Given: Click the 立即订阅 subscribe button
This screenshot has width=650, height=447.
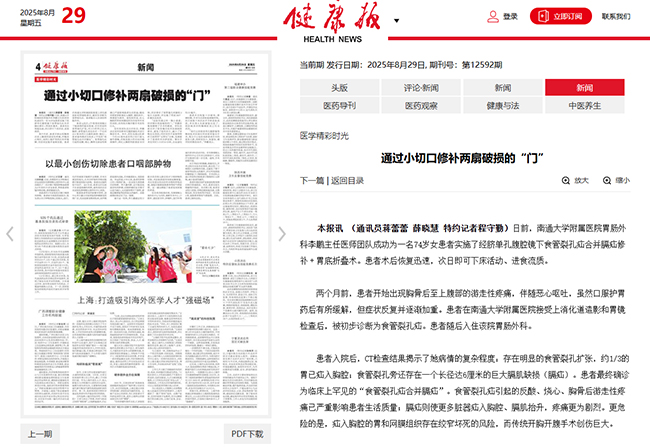Looking at the screenshot, I should (x=560, y=16).
